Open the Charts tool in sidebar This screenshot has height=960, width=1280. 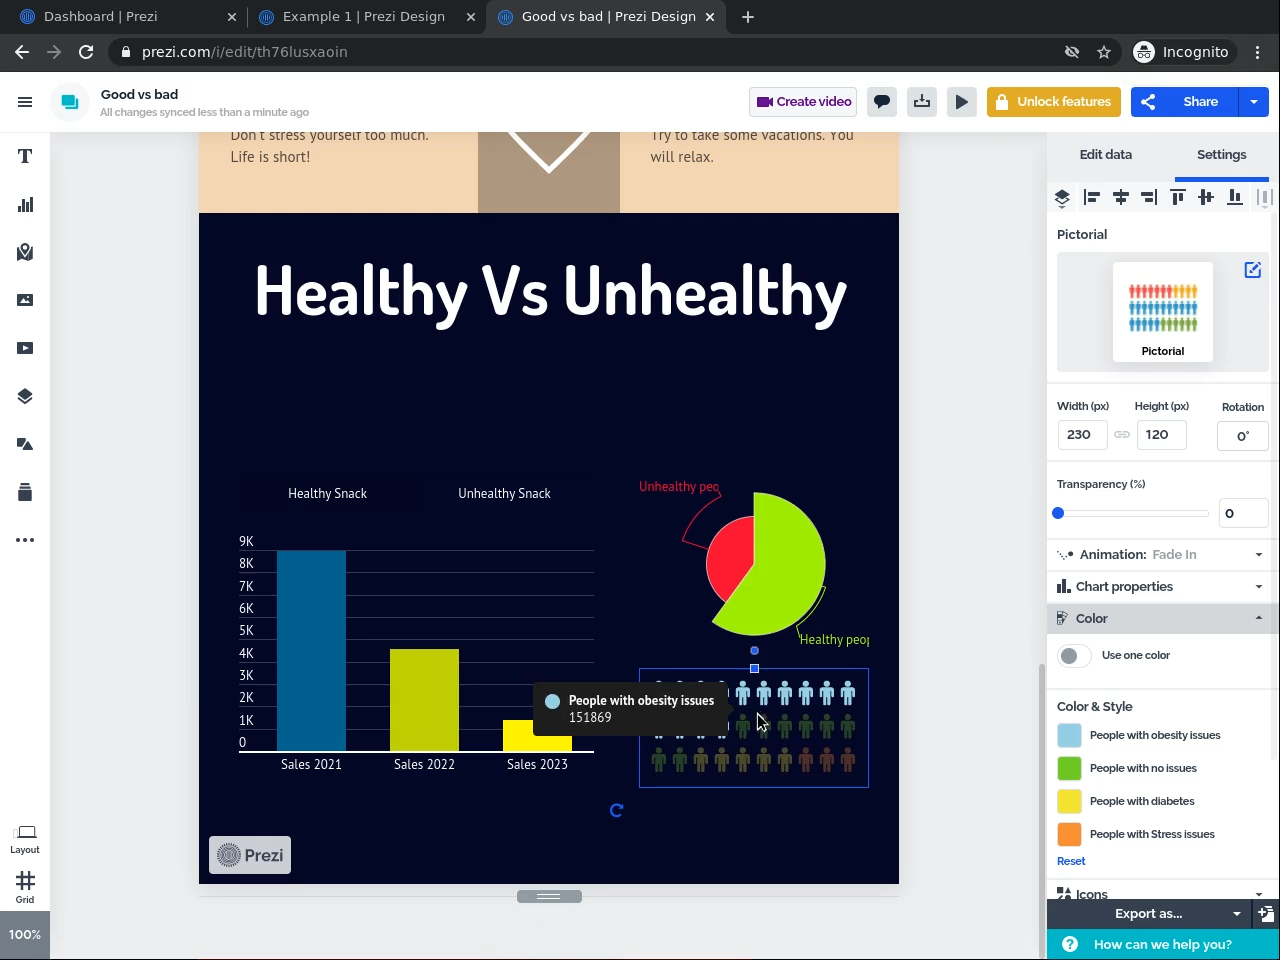tap(25, 204)
